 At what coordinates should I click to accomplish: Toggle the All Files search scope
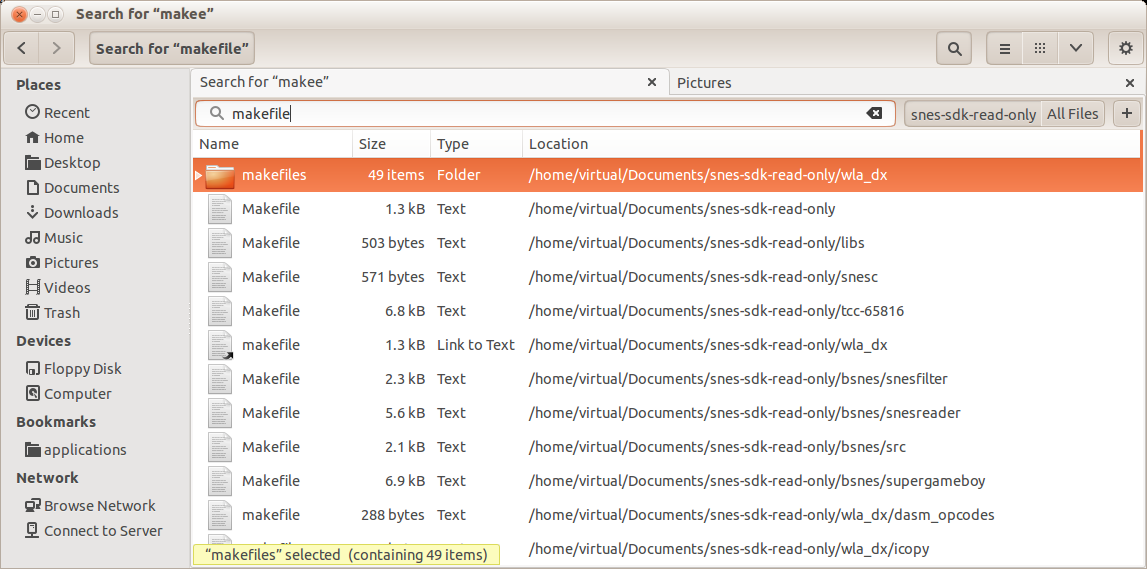[x=1072, y=114]
